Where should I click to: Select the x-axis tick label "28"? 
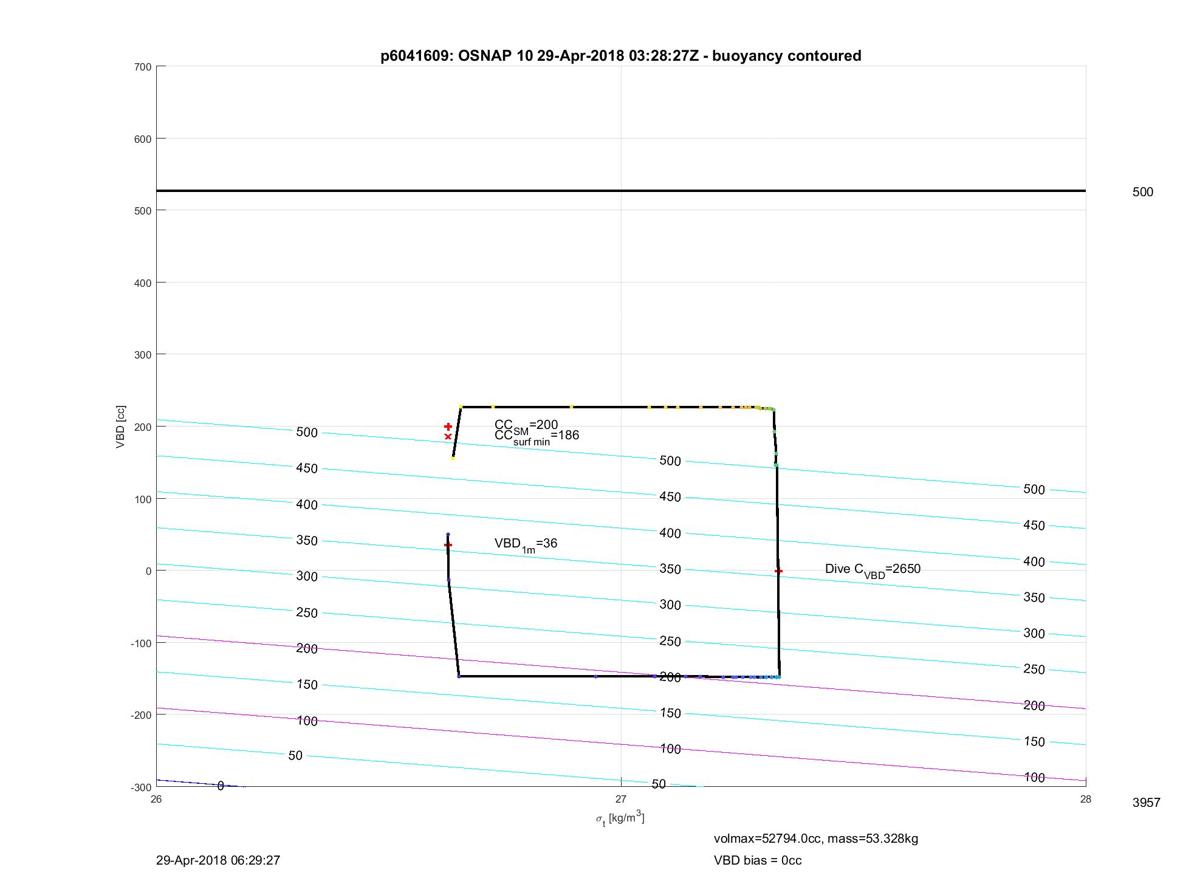pos(1086,799)
